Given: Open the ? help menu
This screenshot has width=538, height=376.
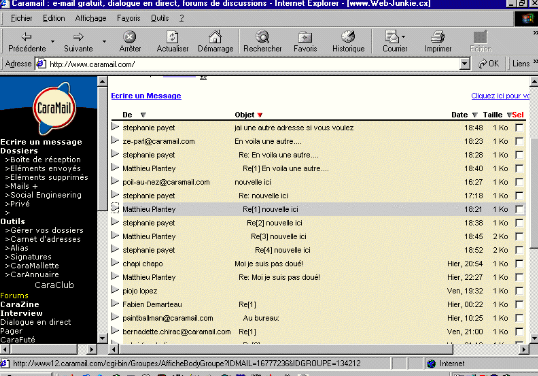Looking at the screenshot, I should pos(182,18).
